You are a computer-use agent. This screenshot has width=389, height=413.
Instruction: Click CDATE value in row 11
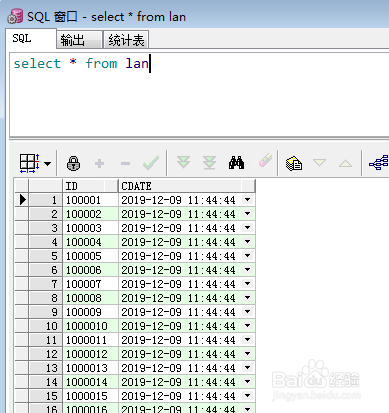click(x=178, y=340)
